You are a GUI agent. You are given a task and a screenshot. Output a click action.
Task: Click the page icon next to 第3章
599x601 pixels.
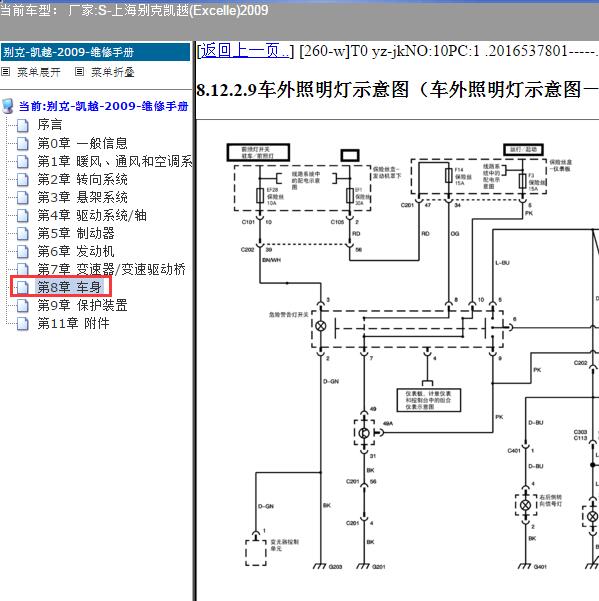tap(23, 197)
